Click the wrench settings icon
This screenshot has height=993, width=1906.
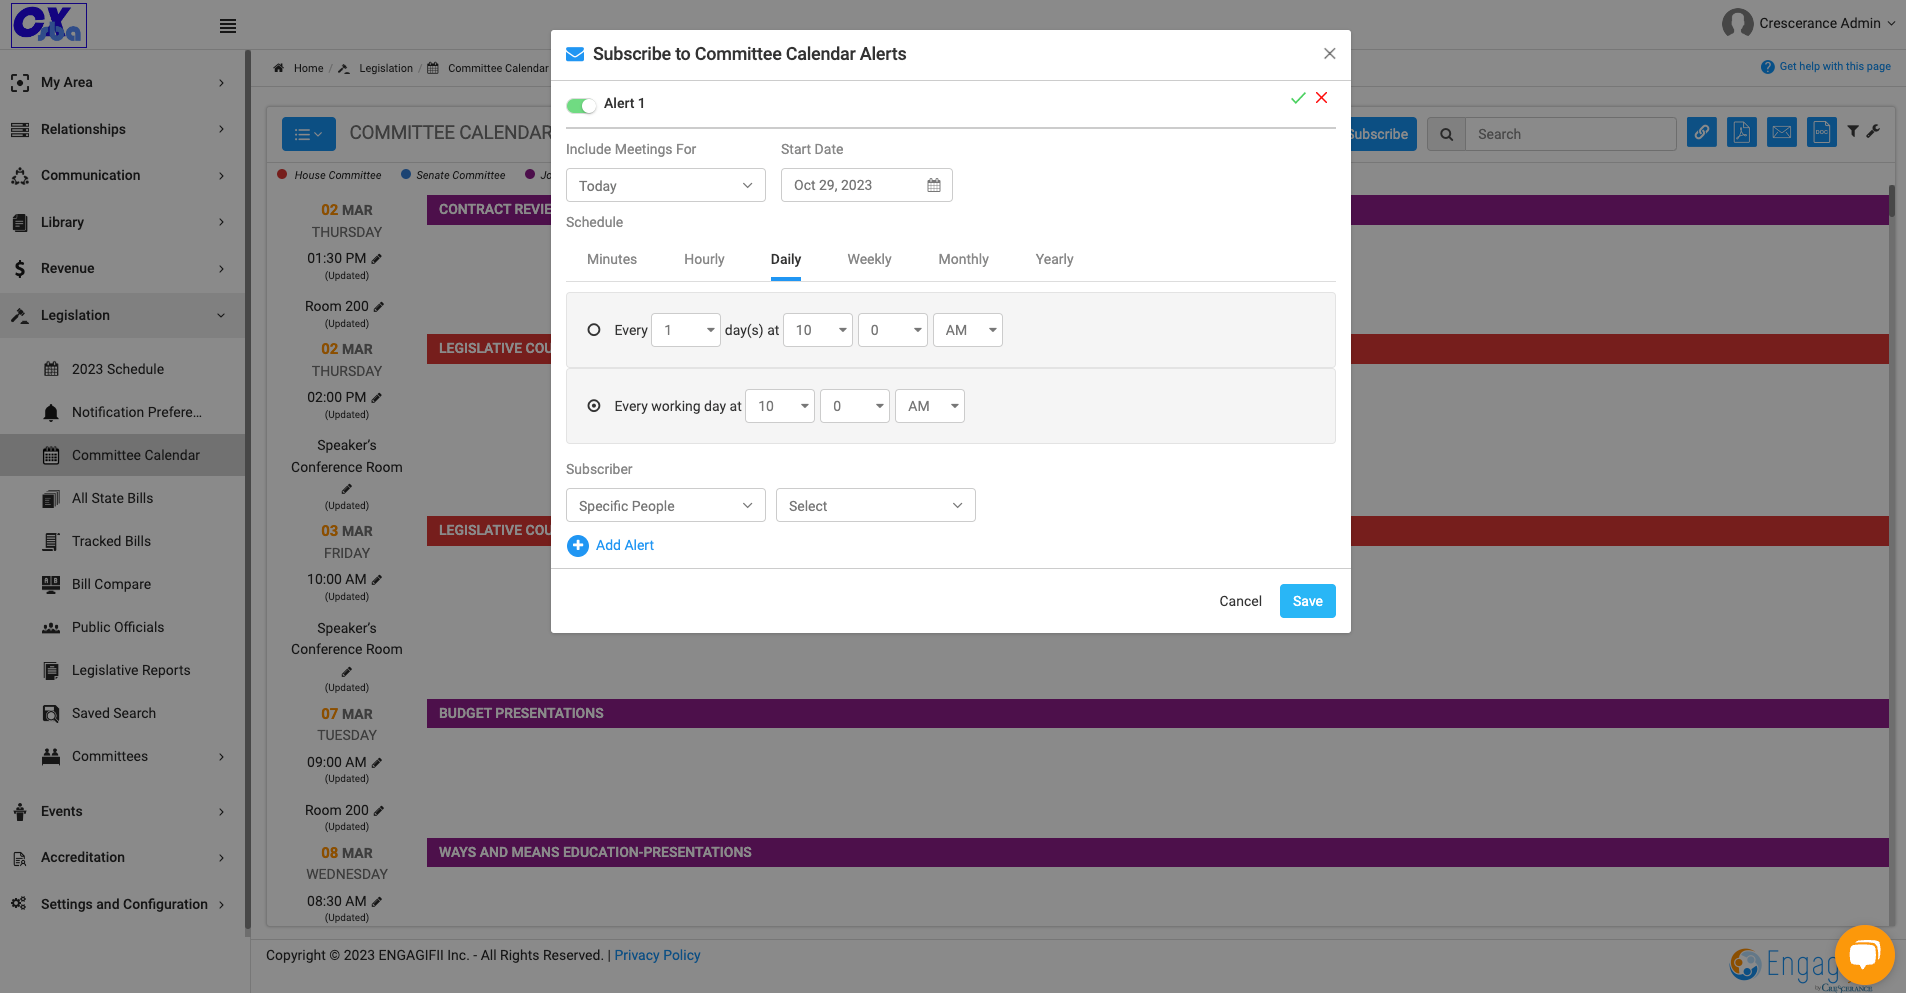1873,131
